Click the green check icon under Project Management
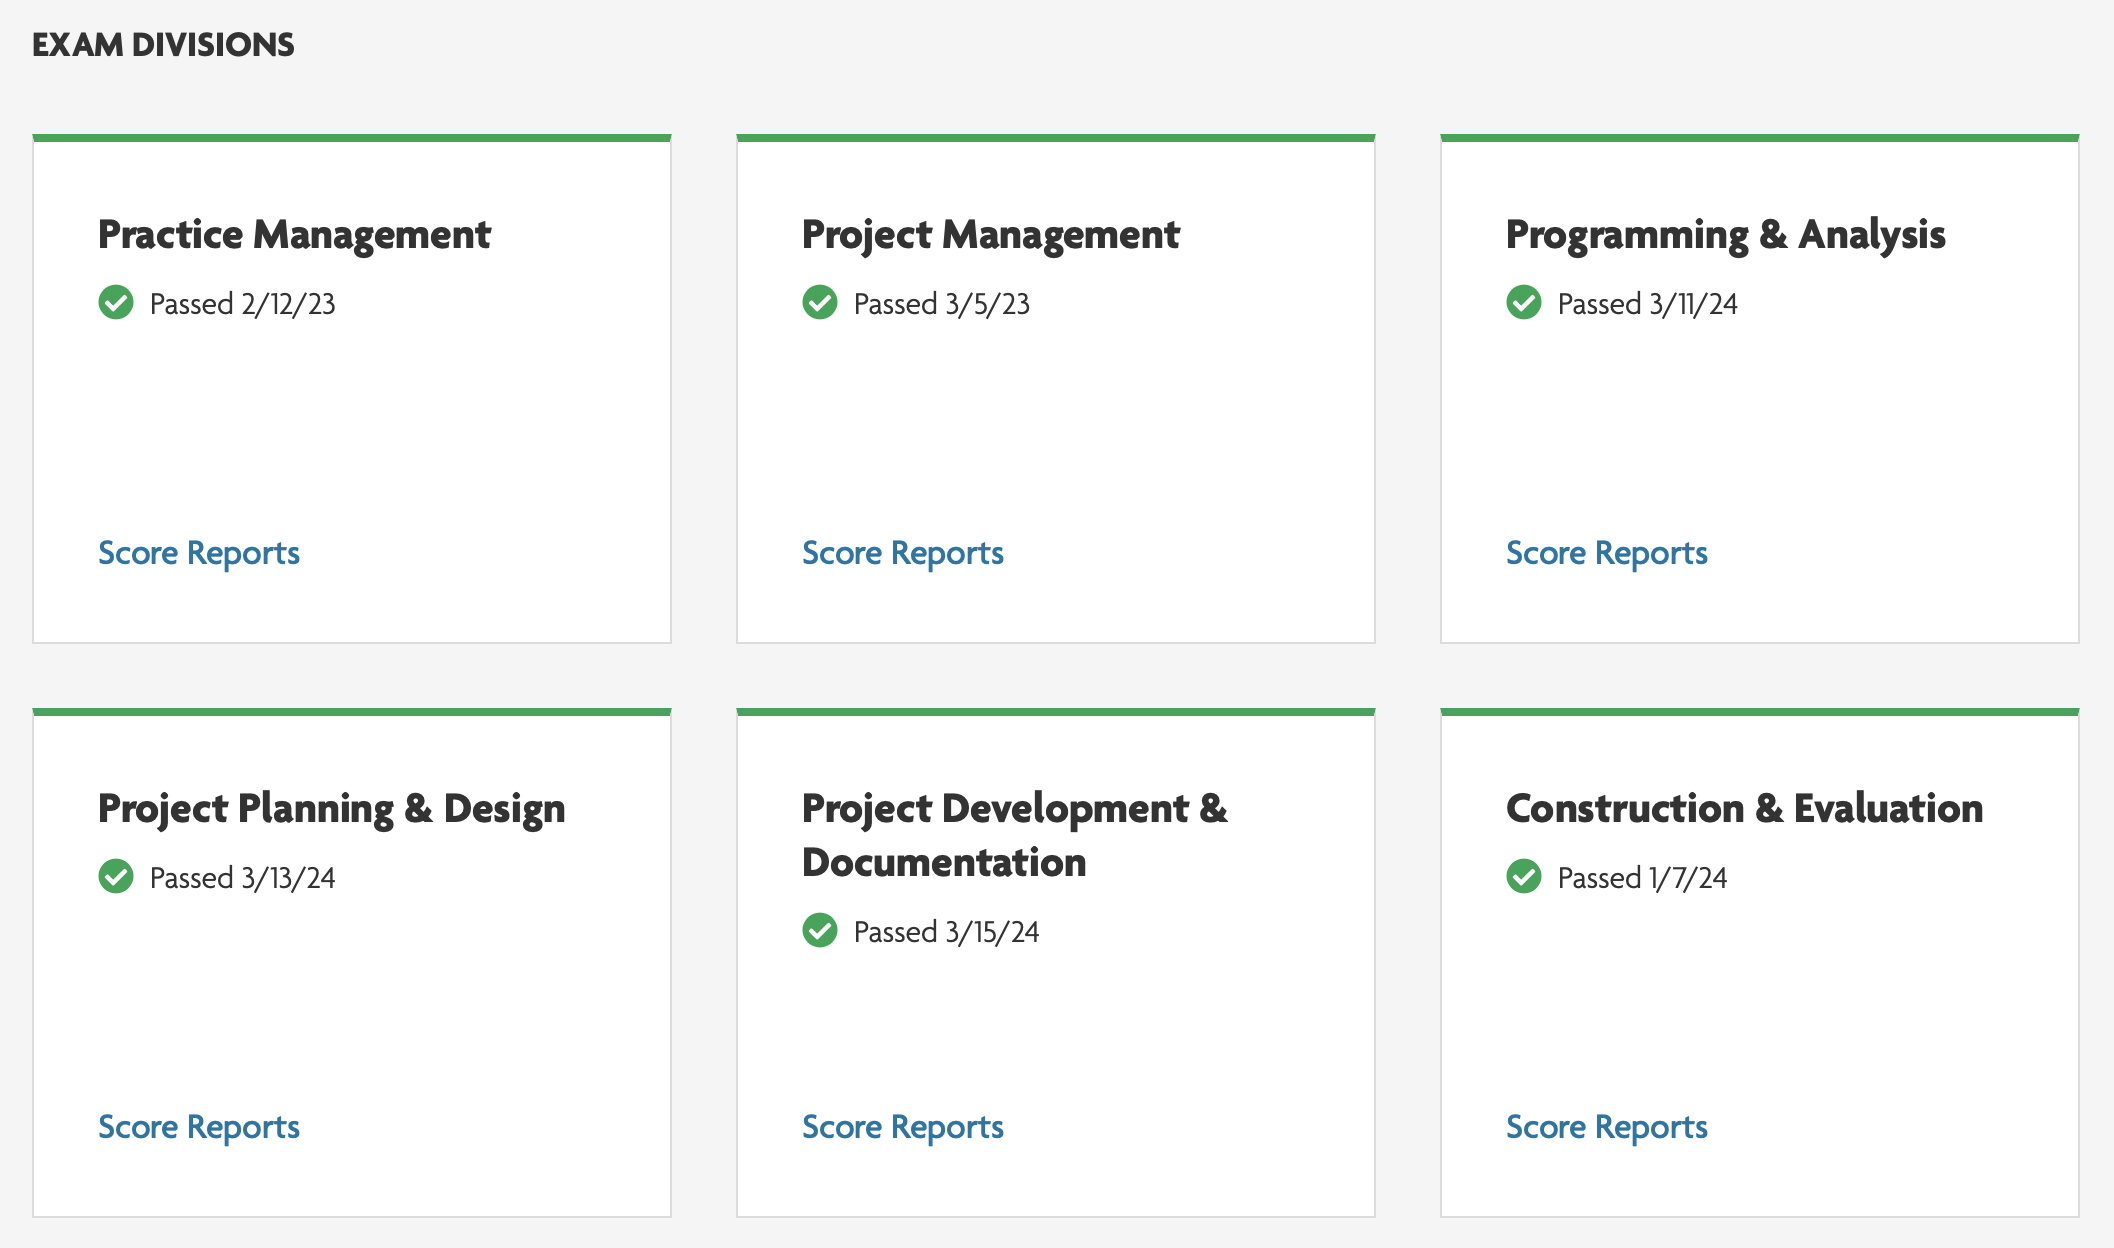The width and height of the screenshot is (2114, 1248). coord(820,302)
